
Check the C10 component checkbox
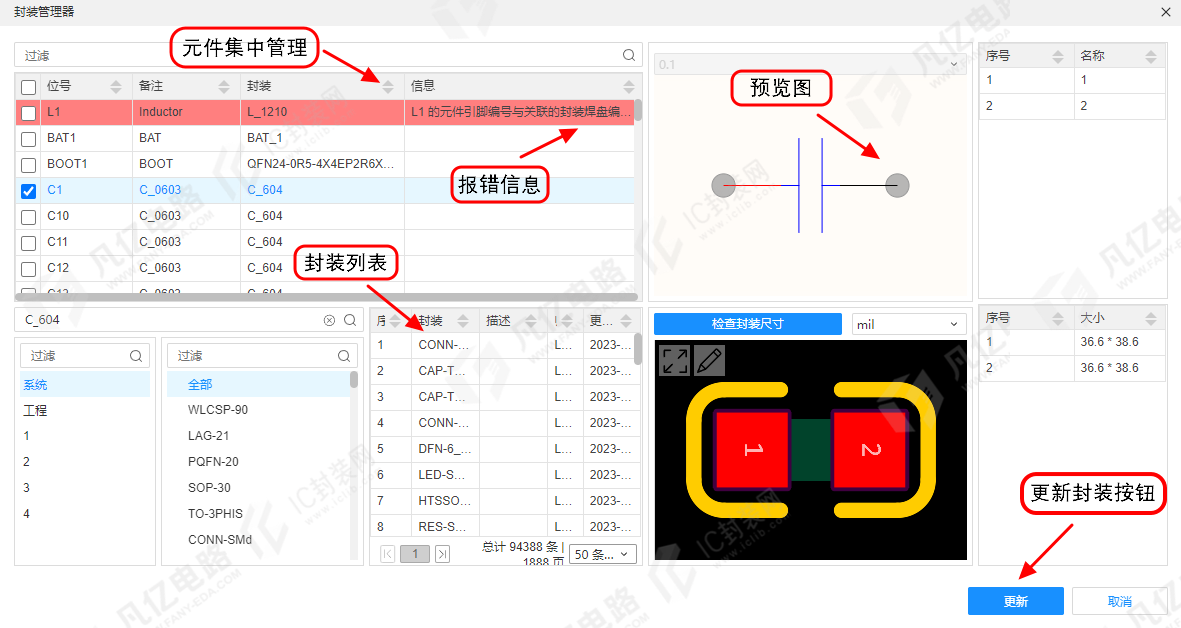point(29,217)
